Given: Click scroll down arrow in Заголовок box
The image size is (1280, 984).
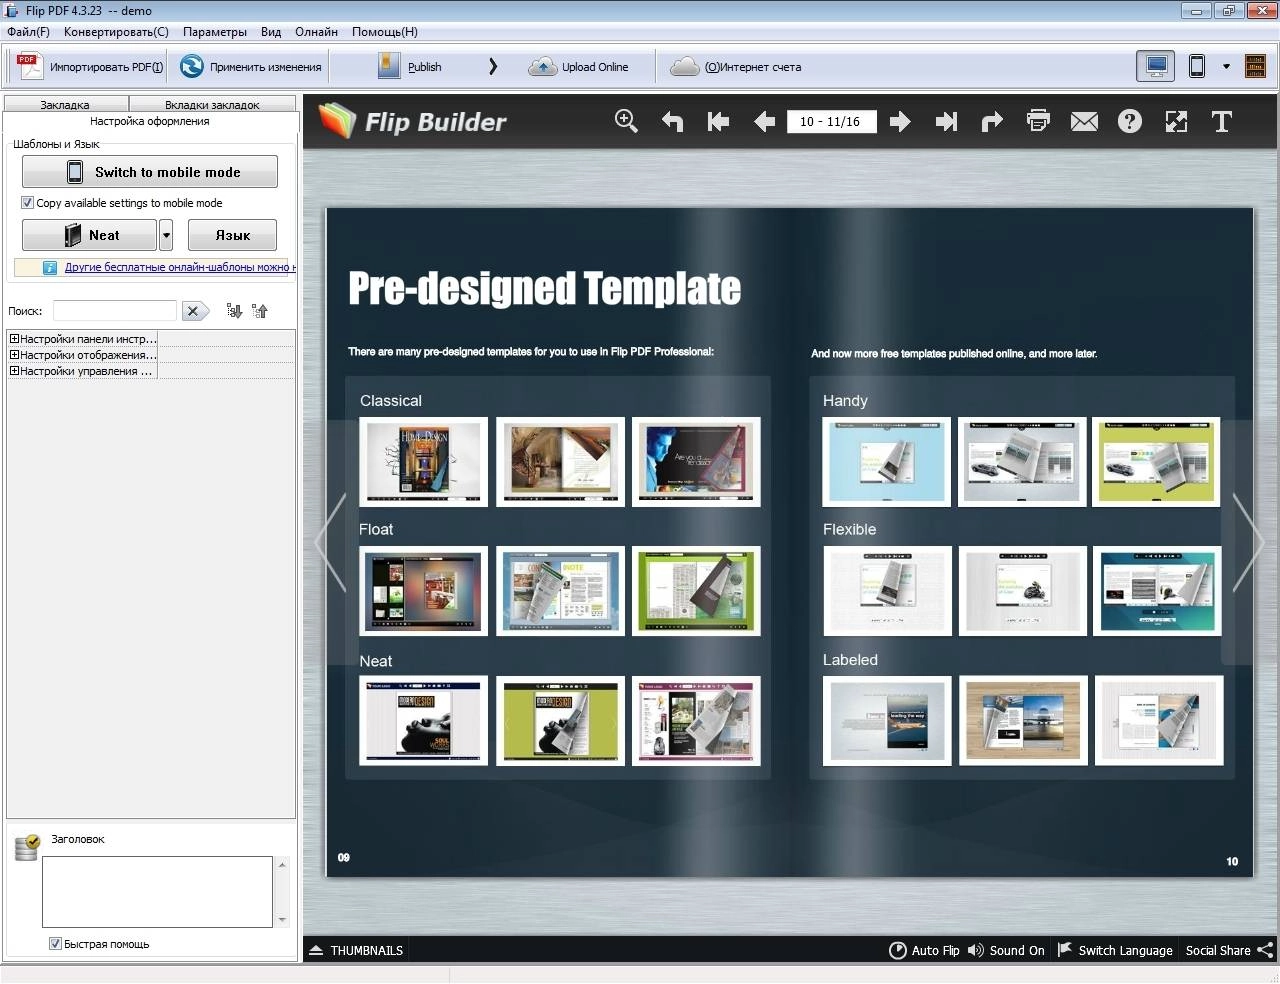Looking at the screenshot, I should [x=282, y=920].
